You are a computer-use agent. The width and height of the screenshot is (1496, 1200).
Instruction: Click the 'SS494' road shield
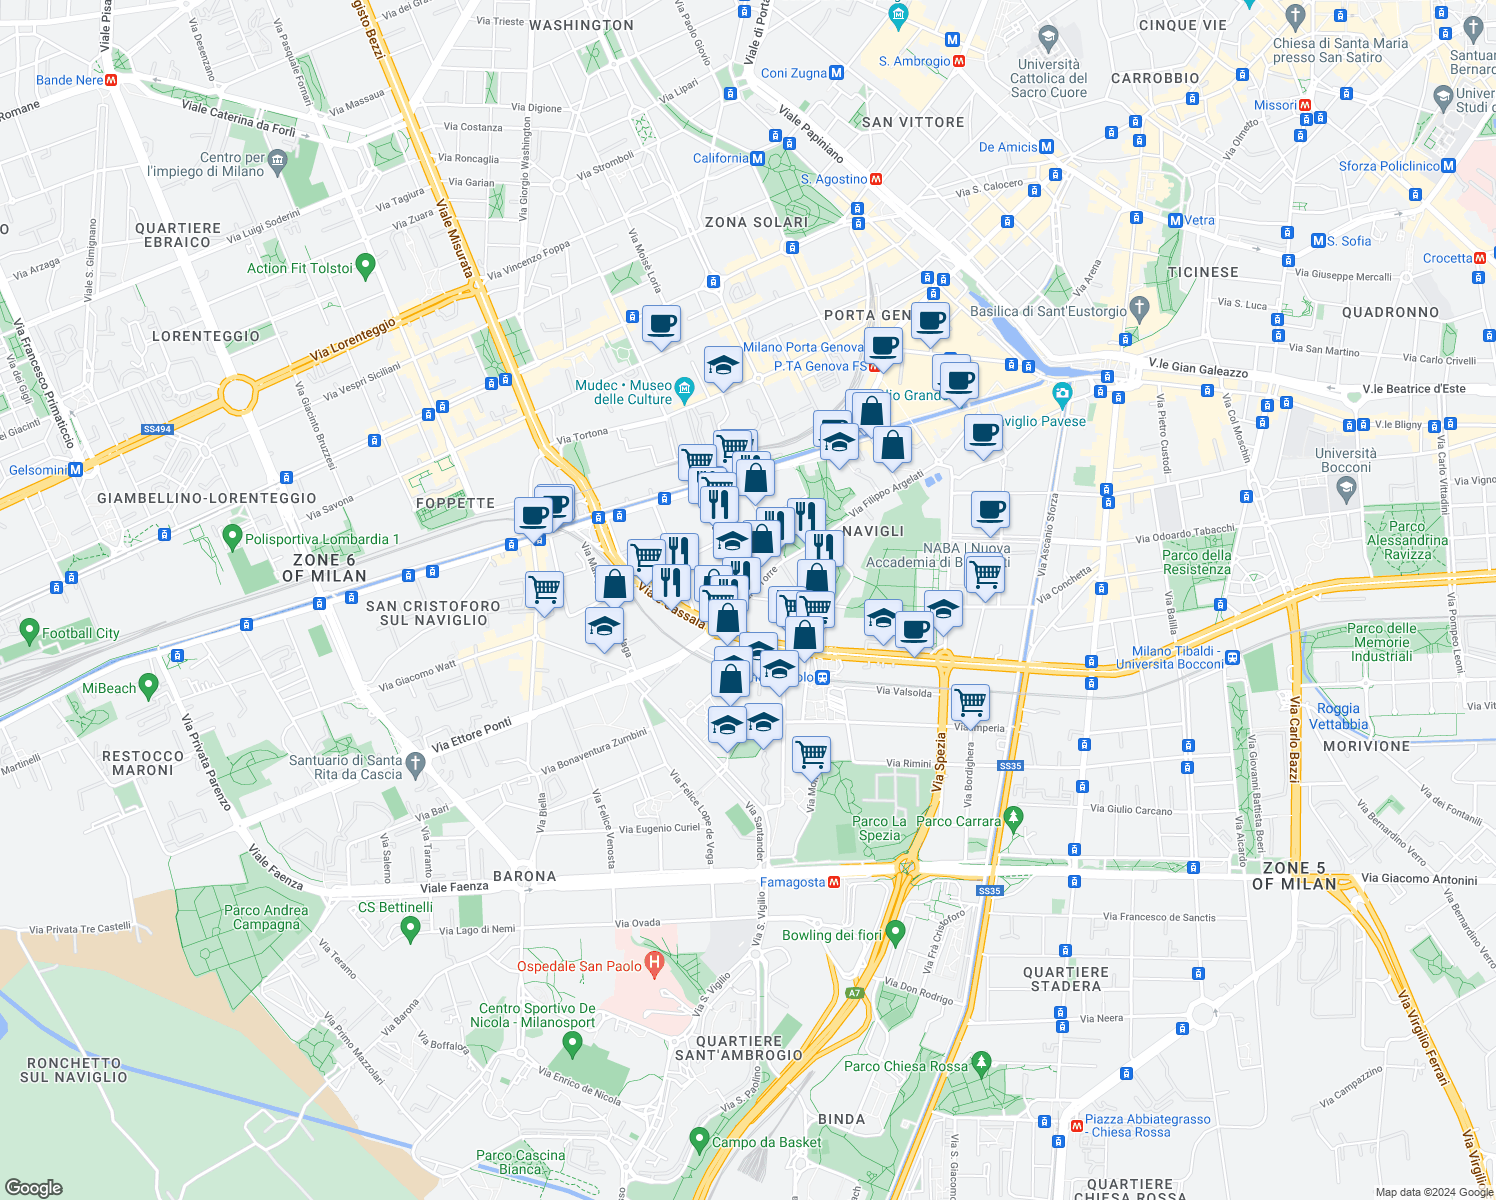point(157,429)
